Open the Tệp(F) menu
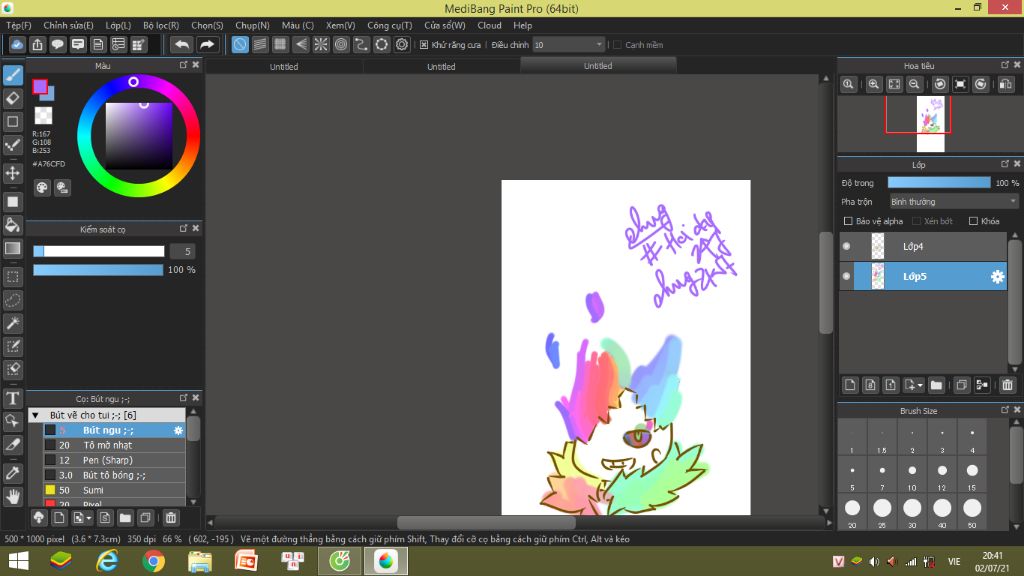Image resolution: width=1024 pixels, height=576 pixels. tap(19, 25)
